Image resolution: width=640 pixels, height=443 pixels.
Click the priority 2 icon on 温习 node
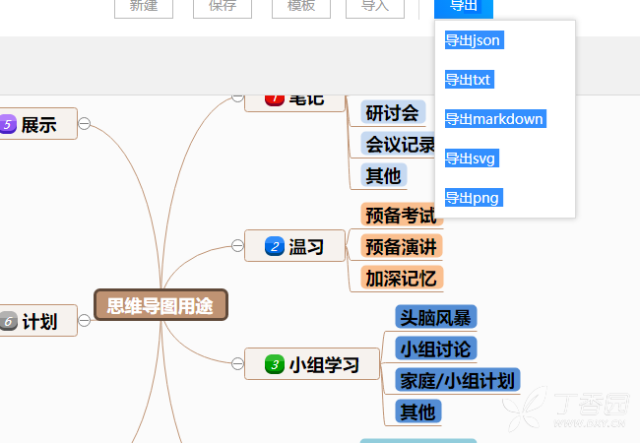coord(274,246)
